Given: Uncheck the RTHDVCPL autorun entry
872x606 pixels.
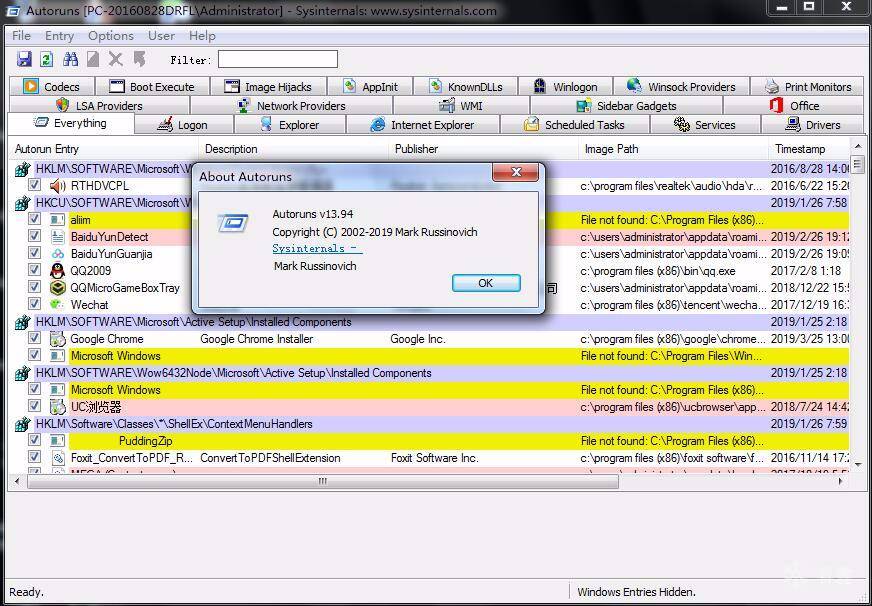Looking at the screenshot, I should [x=34, y=185].
